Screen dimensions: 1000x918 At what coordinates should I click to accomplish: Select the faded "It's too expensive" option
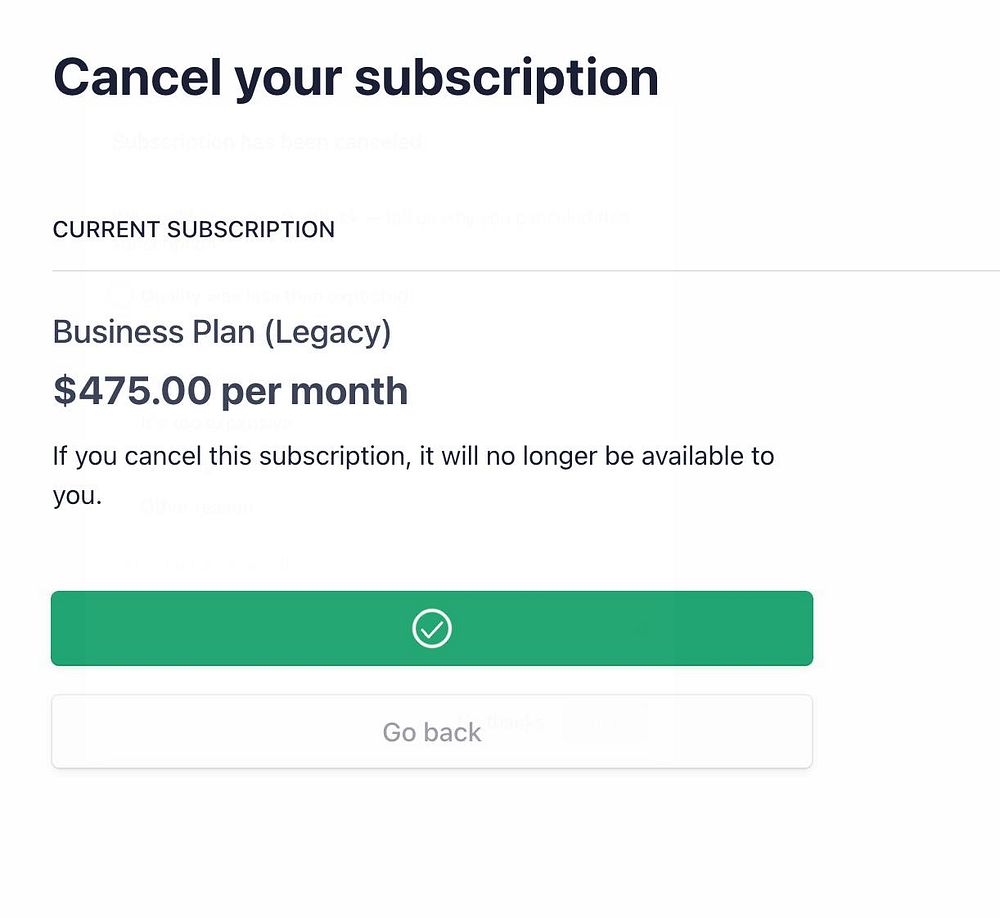click(x=217, y=422)
